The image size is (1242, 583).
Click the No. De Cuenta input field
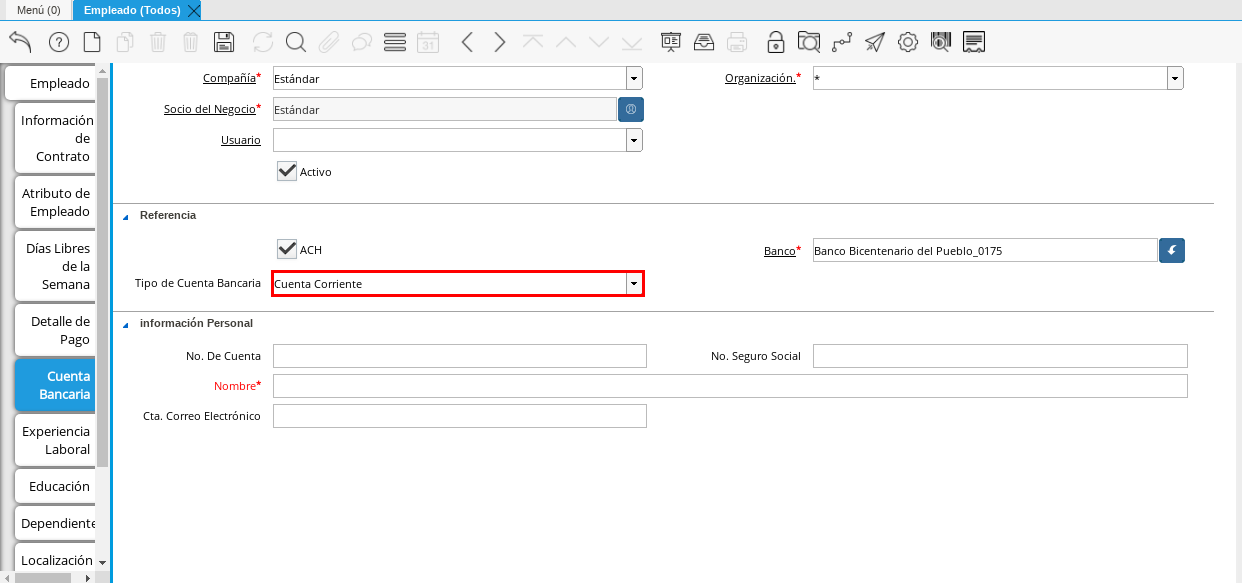pyautogui.click(x=460, y=356)
